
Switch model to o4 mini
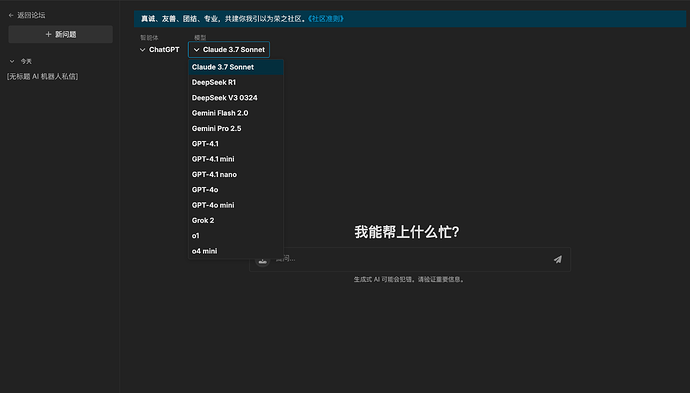click(x=236, y=251)
